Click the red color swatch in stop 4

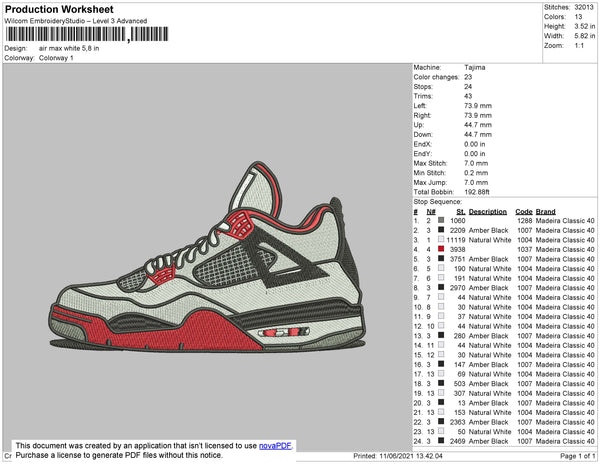tap(441, 249)
